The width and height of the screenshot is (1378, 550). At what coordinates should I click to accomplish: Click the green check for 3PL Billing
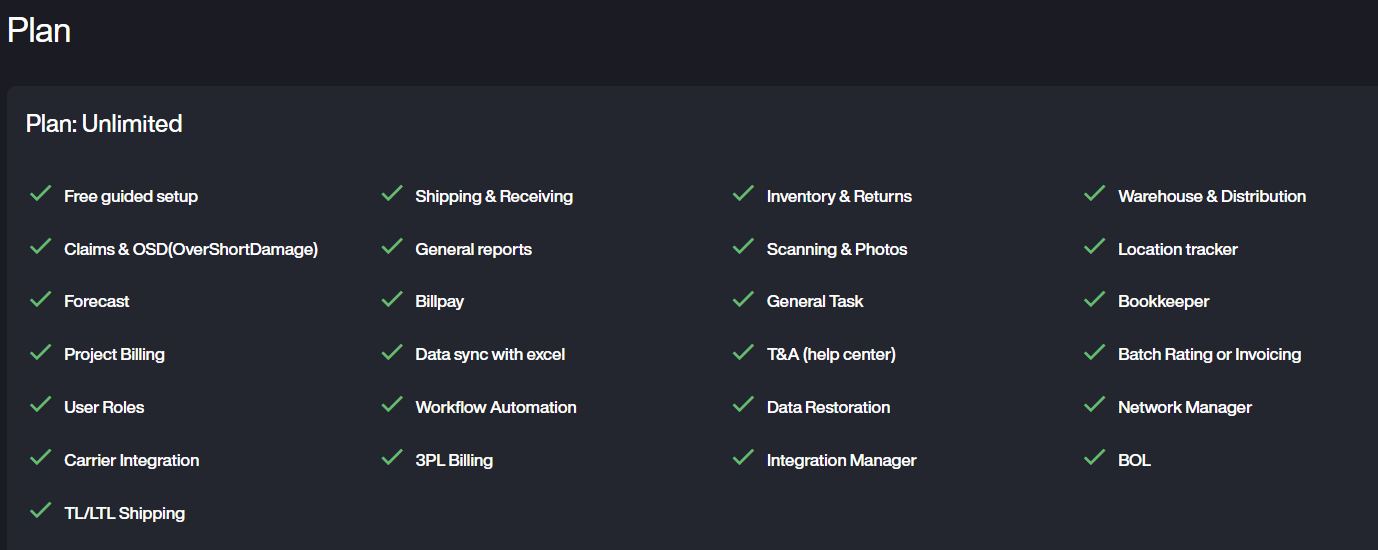pos(392,458)
